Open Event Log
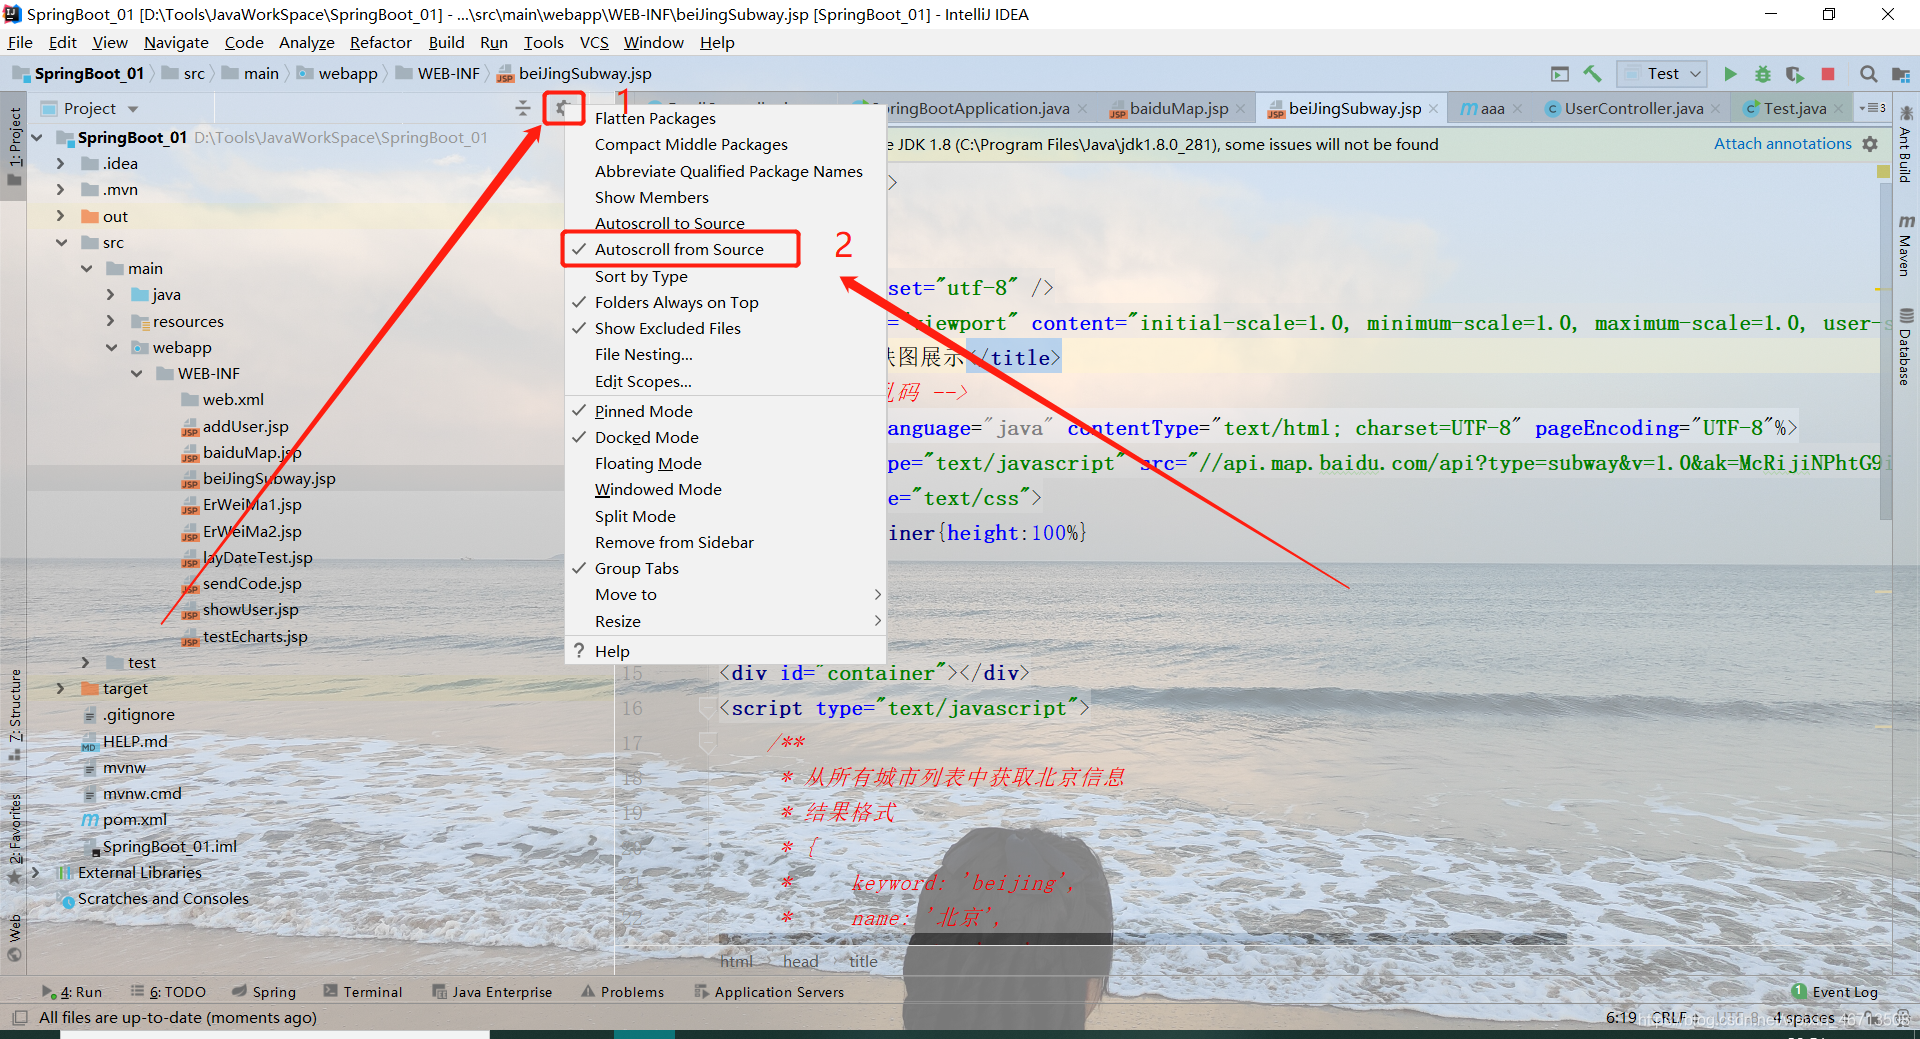The width and height of the screenshot is (1920, 1039). pyautogui.click(x=1835, y=992)
